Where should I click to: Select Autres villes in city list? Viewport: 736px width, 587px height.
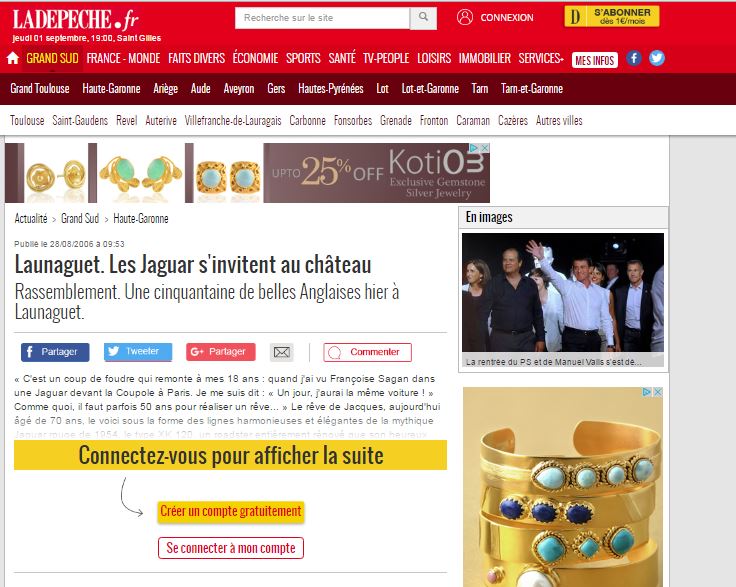point(559,121)
